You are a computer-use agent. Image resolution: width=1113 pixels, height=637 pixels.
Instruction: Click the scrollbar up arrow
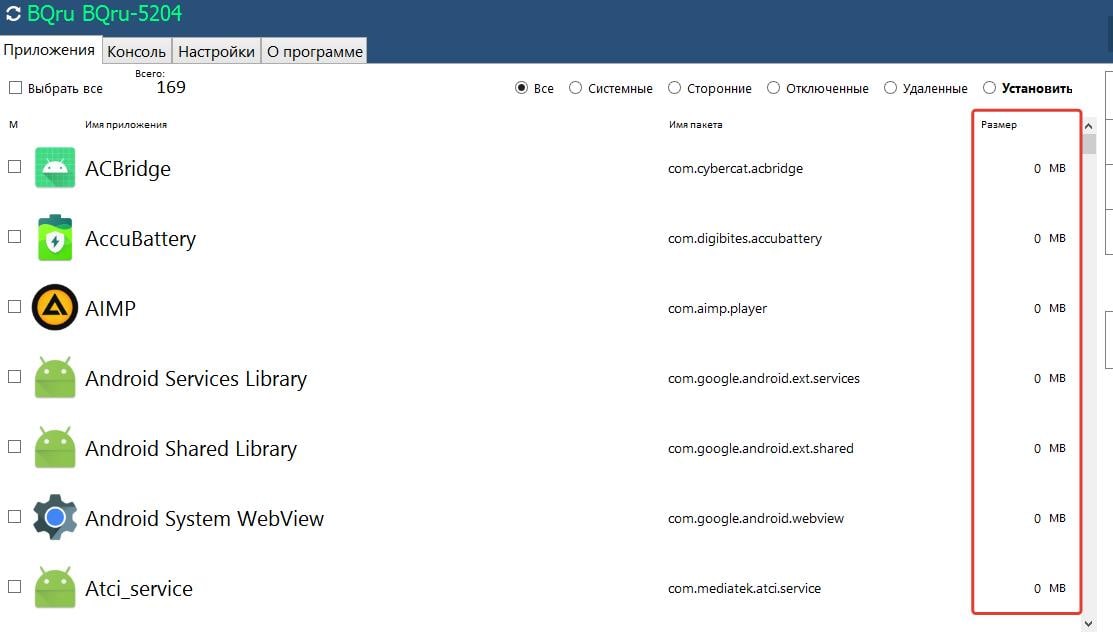(x=1089, y=126)
